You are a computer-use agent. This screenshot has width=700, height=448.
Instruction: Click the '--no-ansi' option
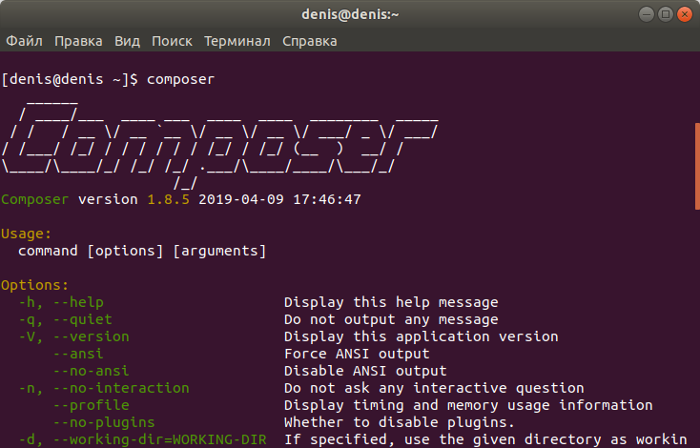pyautogui.click(x=91, y=371)
